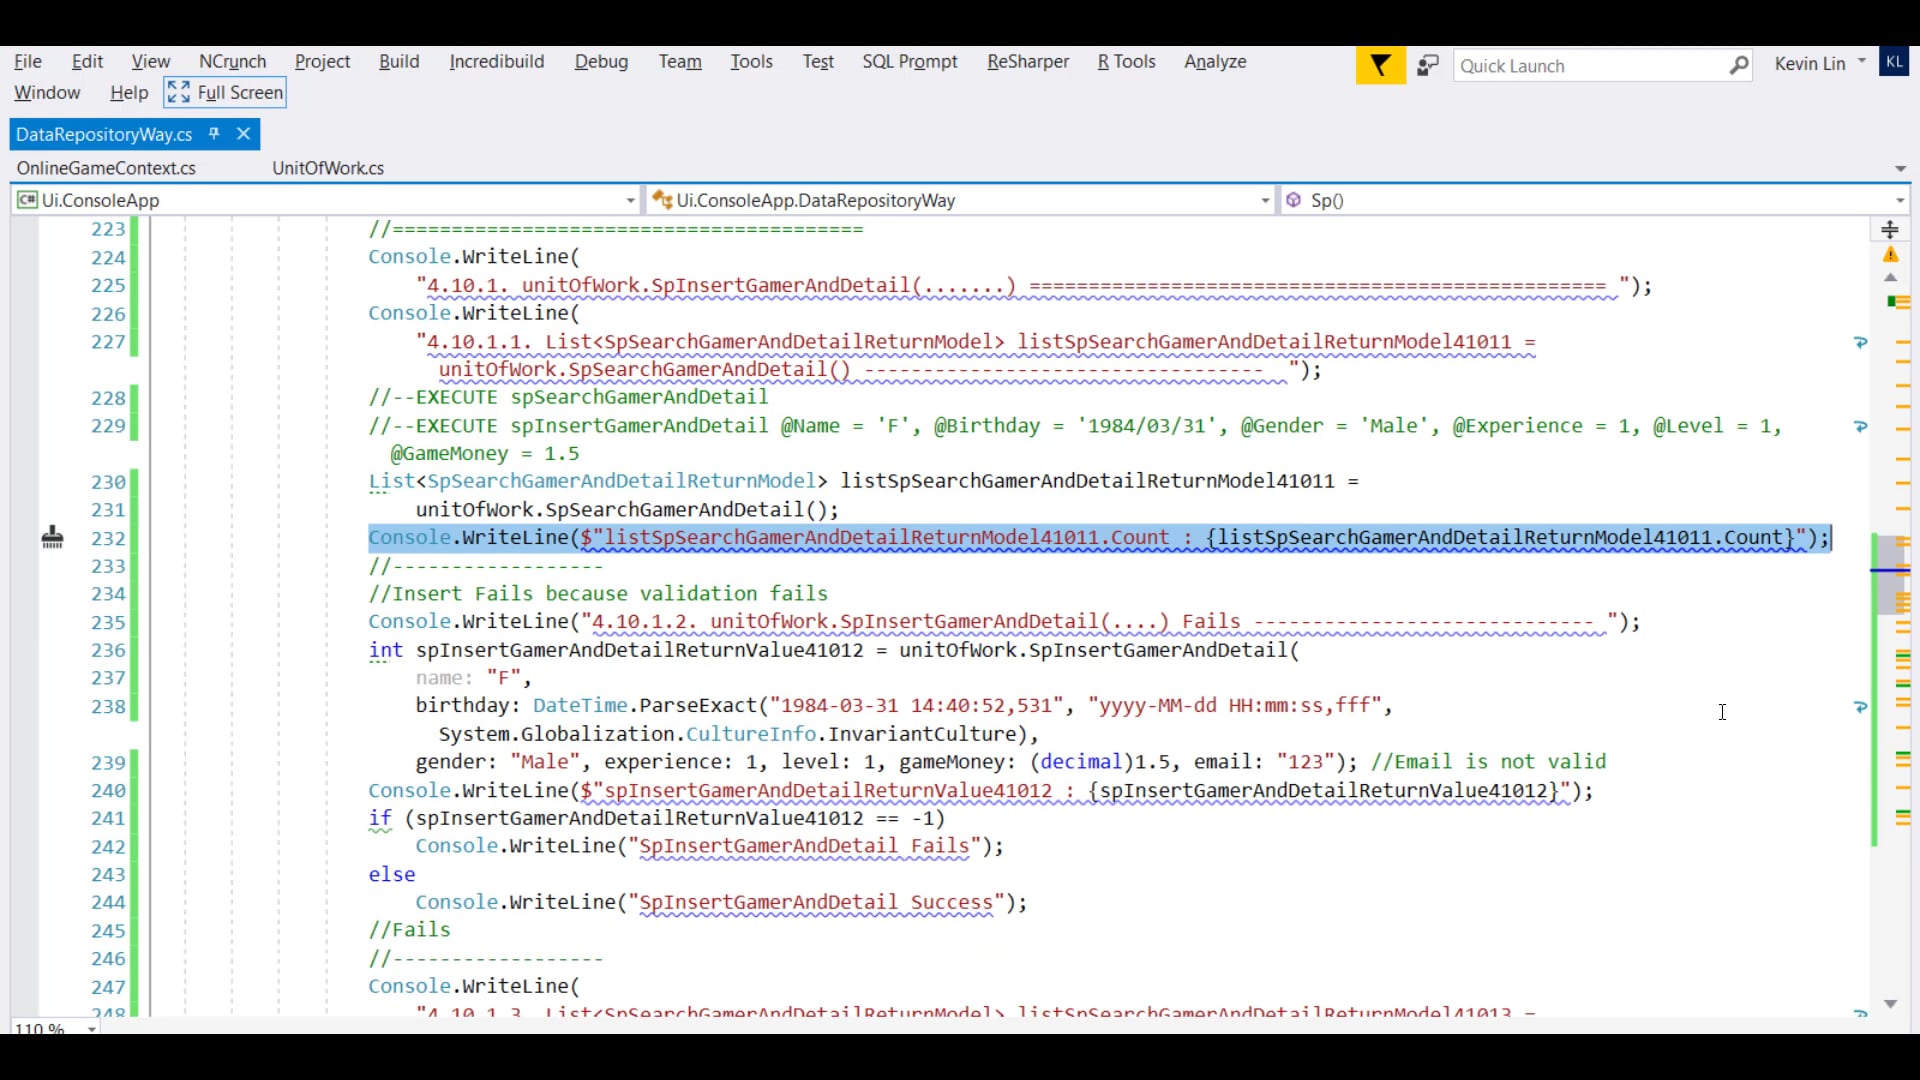Open the Ui.ConsoleApp dropdown in the navigation bar
This screenshot has width=1920, height=1080.
click(629, 200)
